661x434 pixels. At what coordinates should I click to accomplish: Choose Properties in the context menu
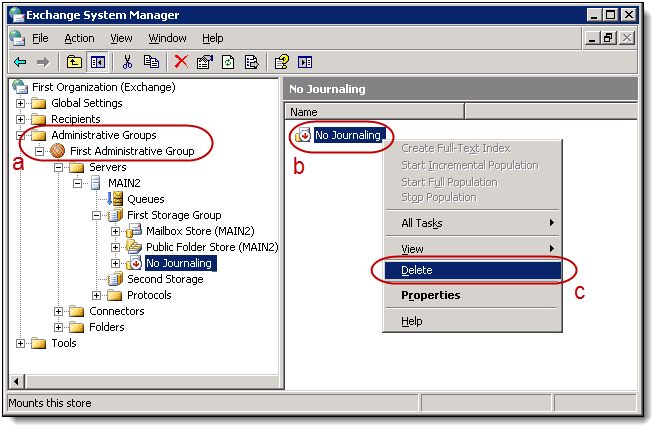(x=473, y=295)
